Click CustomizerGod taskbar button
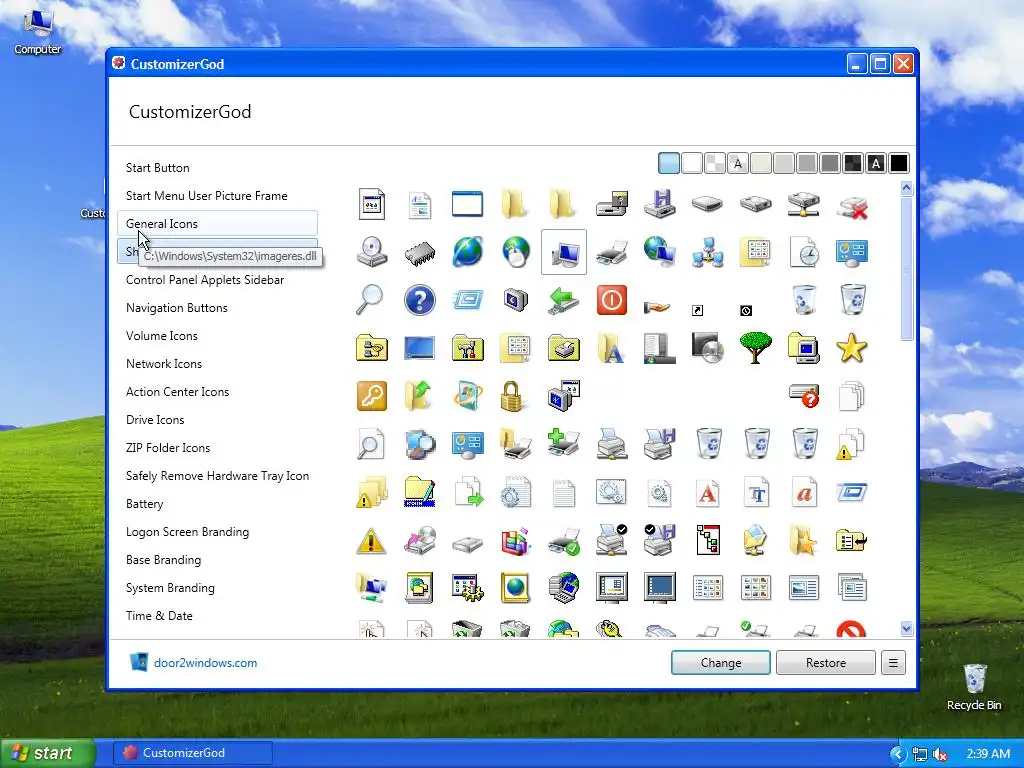The height and width of the screenshot is (768, 1024). point(193,753)
